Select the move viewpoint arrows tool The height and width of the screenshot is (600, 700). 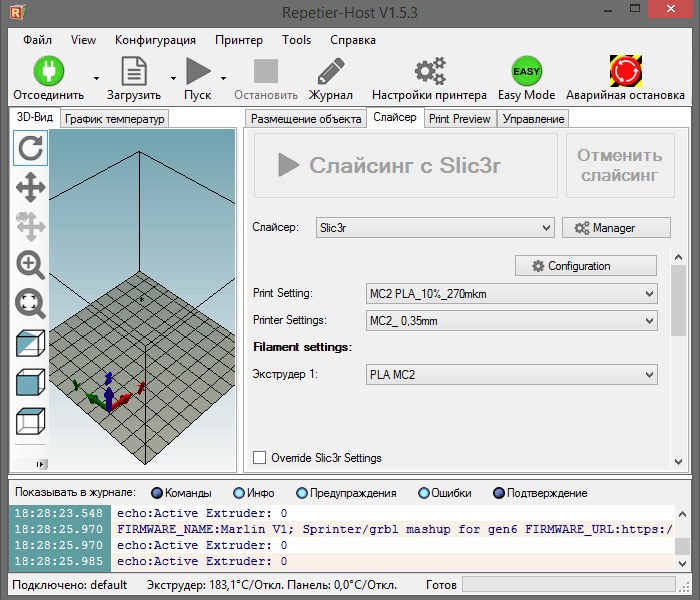tap(30, 187)
